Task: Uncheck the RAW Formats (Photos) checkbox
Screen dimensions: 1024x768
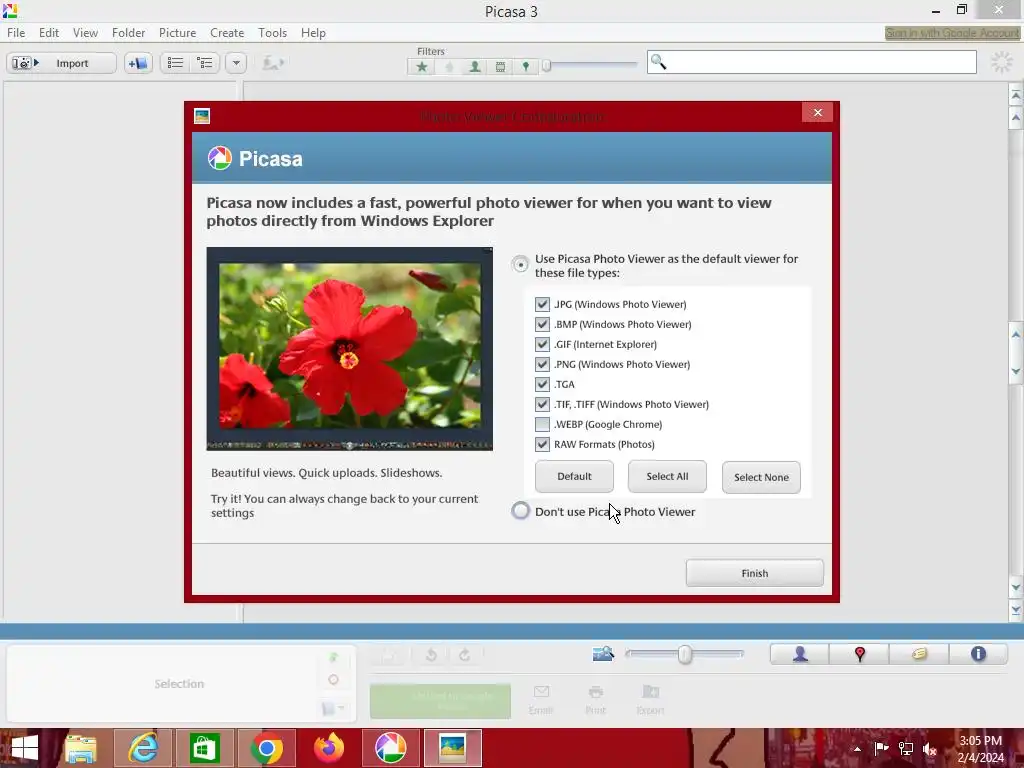Action: [542, 444]
